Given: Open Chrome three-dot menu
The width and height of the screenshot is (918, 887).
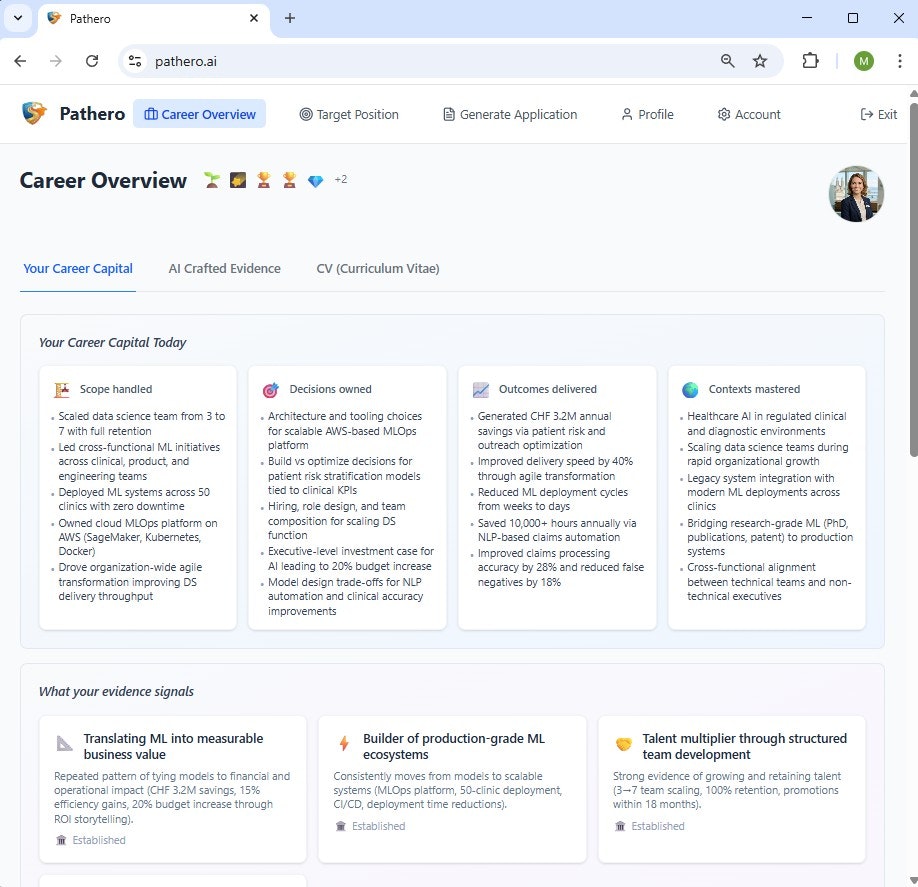Looking at the screenshot, I should point(900,61).
